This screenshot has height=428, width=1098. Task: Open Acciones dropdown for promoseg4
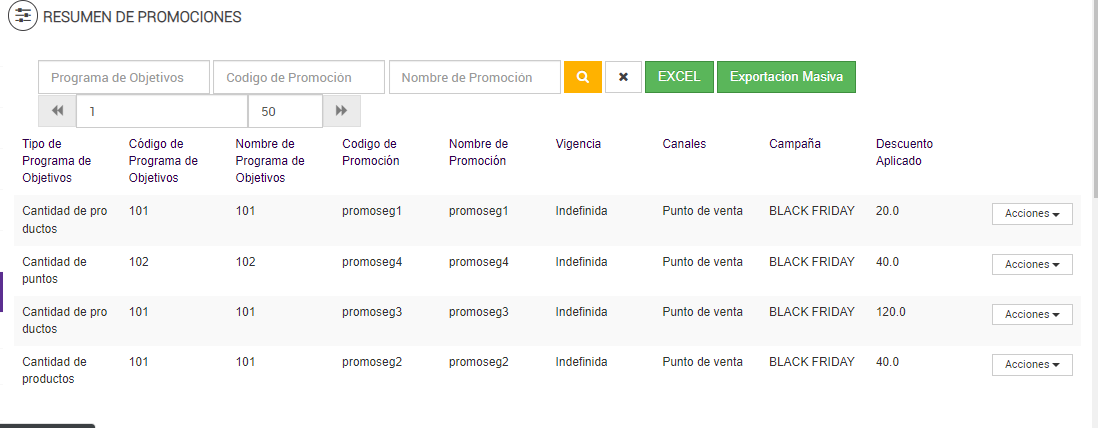(1031, 264)
